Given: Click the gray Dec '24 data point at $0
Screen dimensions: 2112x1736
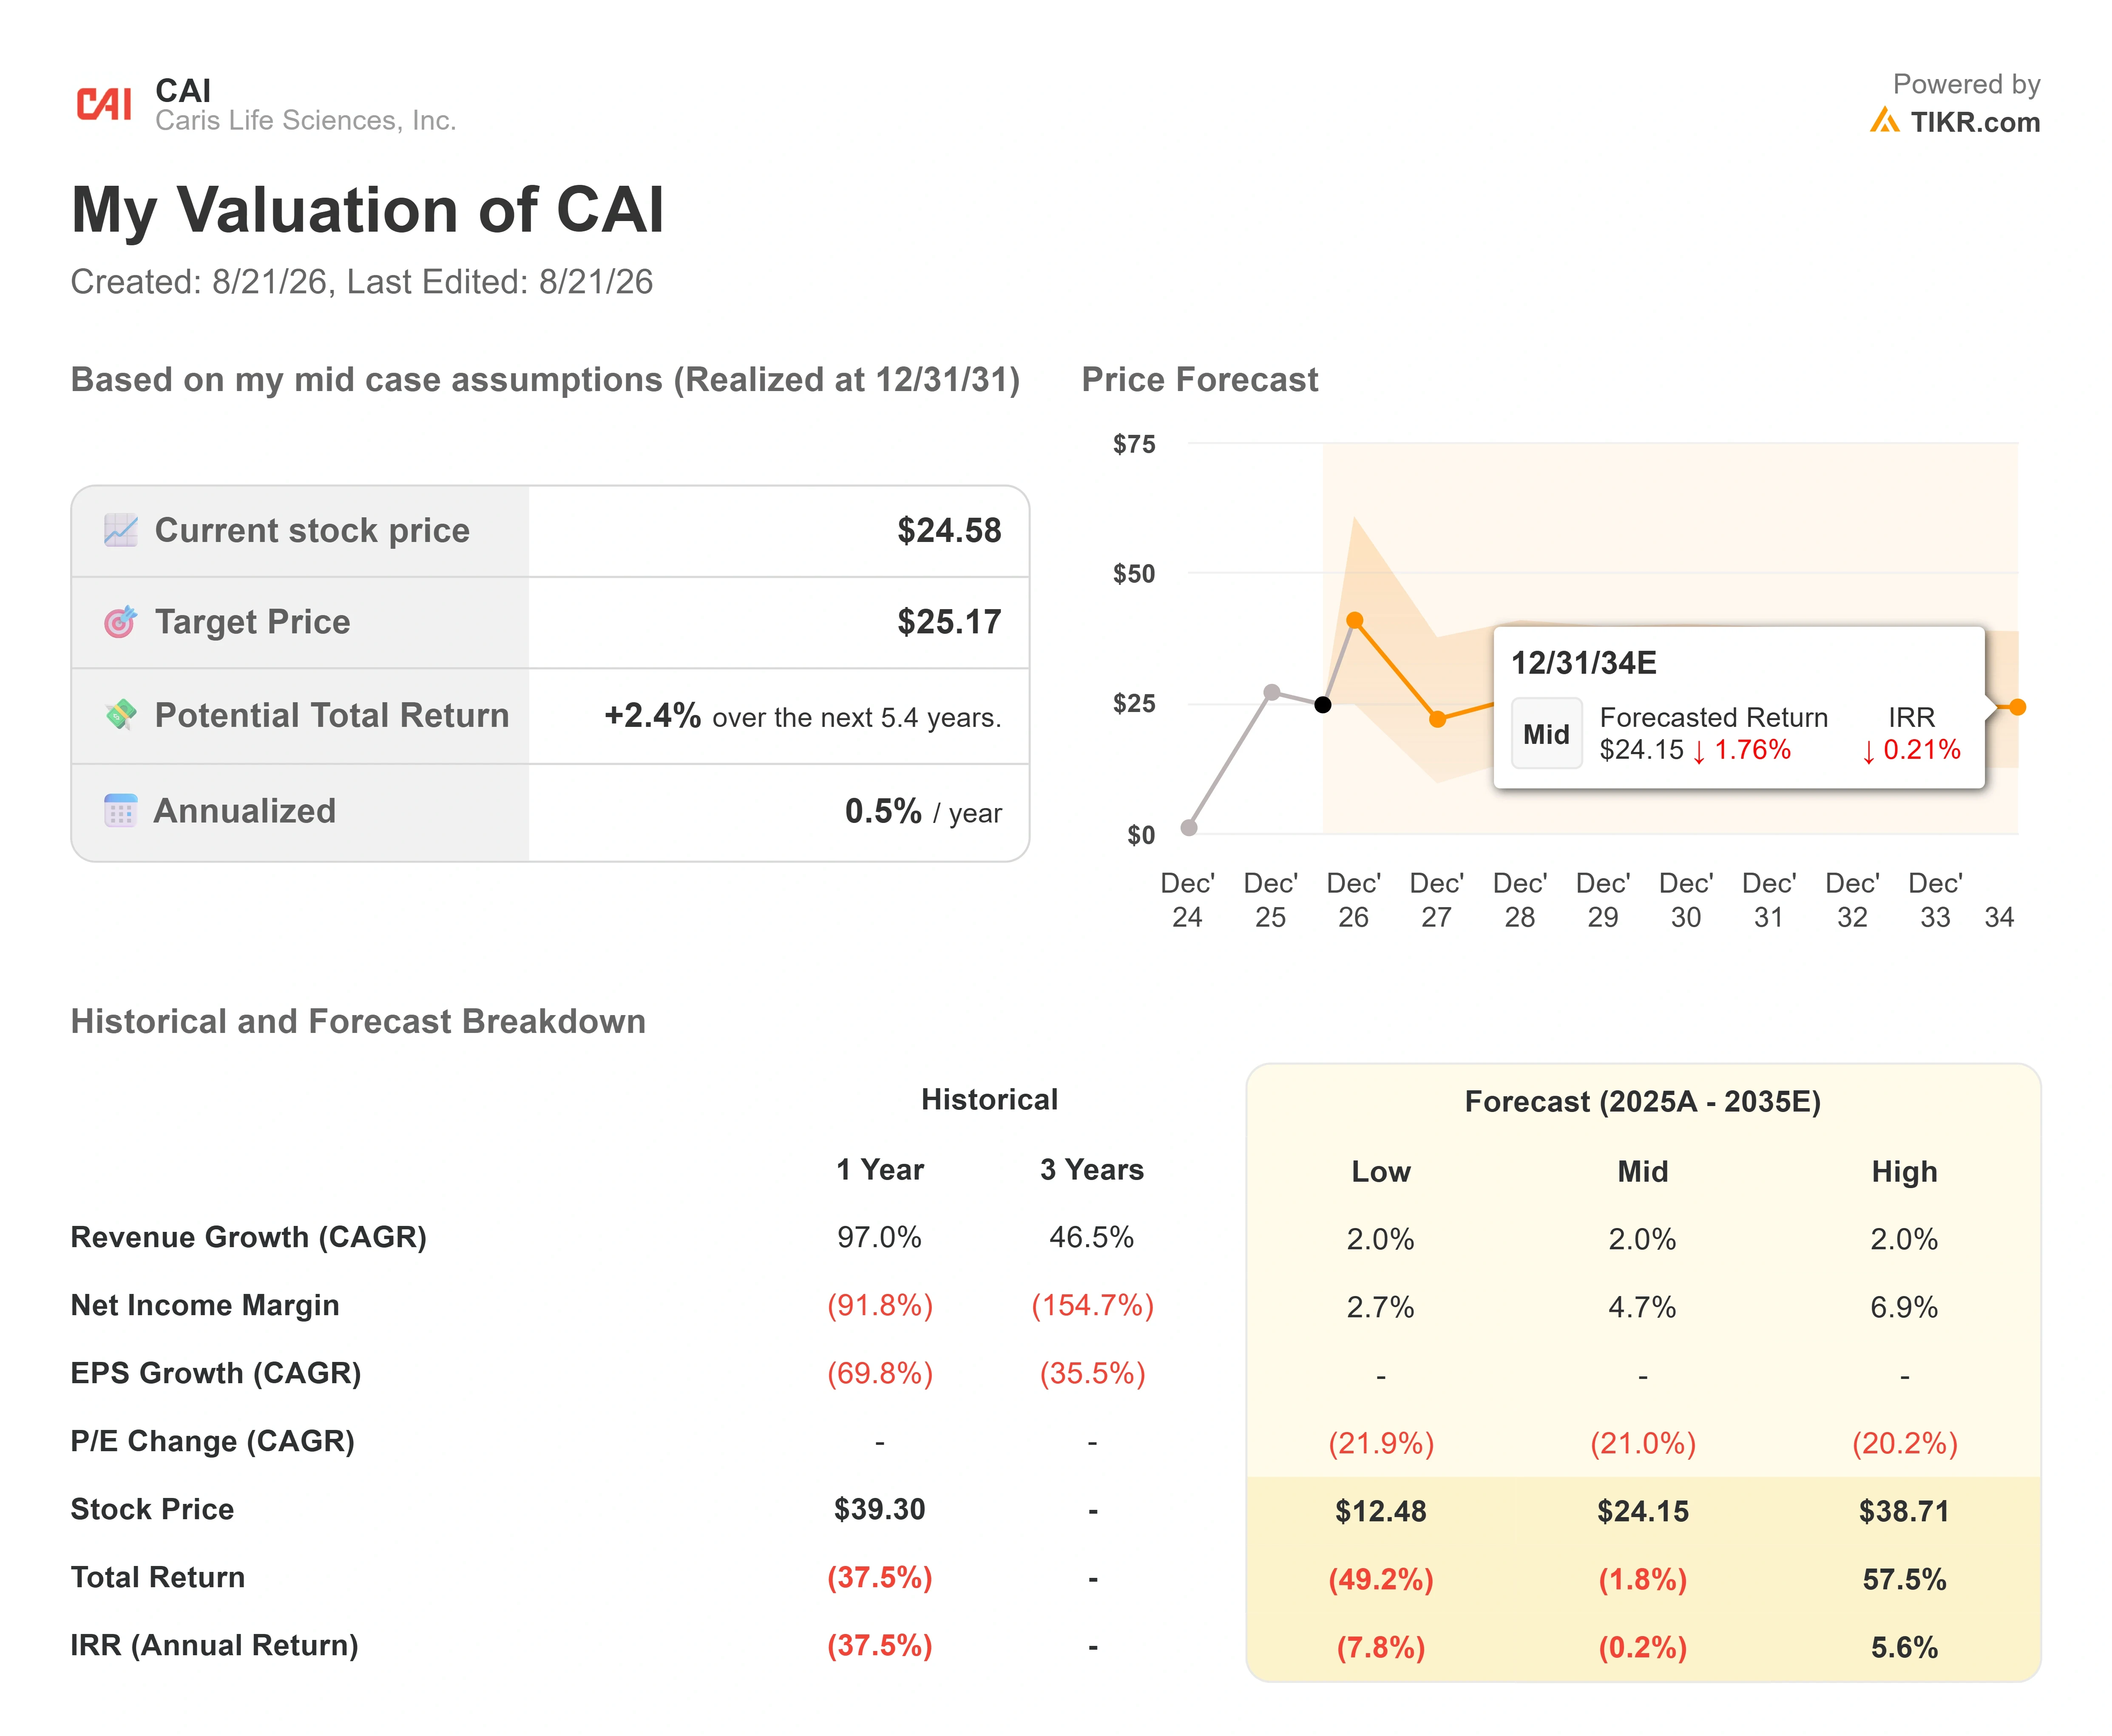Looking at the screenshot, I should click(x=1189, y=827).
